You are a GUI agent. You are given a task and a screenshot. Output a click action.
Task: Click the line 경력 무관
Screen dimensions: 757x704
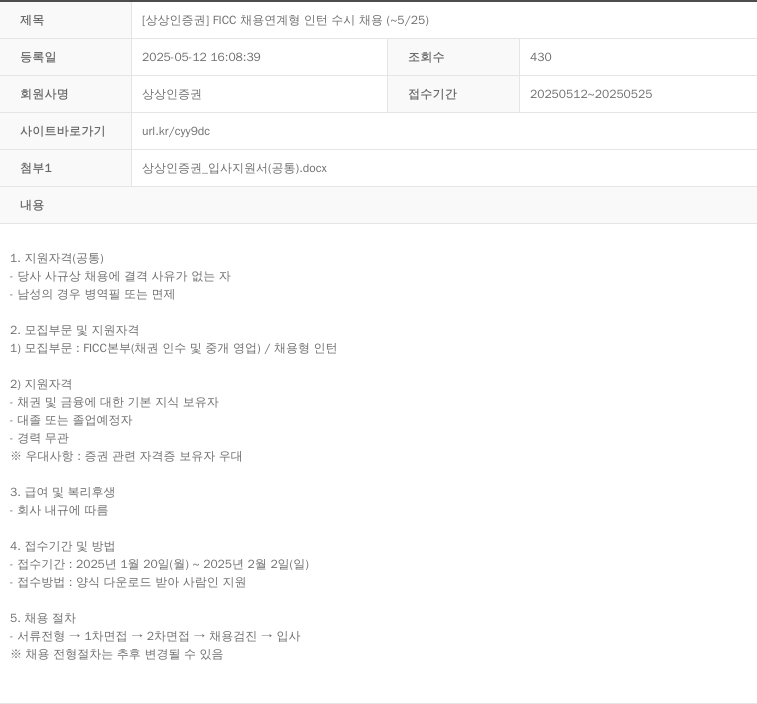39,438
